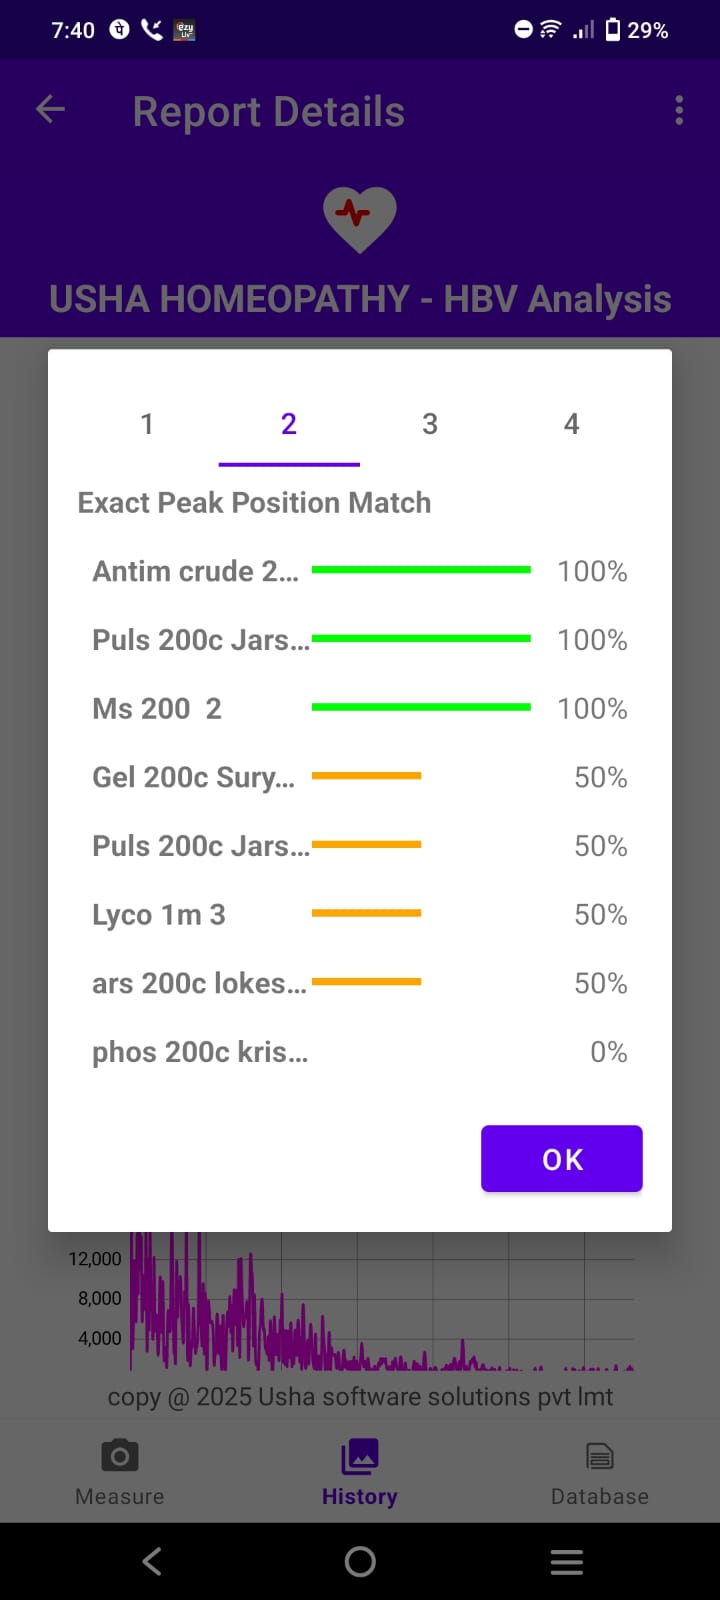The width and height of the screenshot is (720, 1600).
Task: Select tab 3 in the dialog
Action: pyautogui.click(x=430, y=424)
